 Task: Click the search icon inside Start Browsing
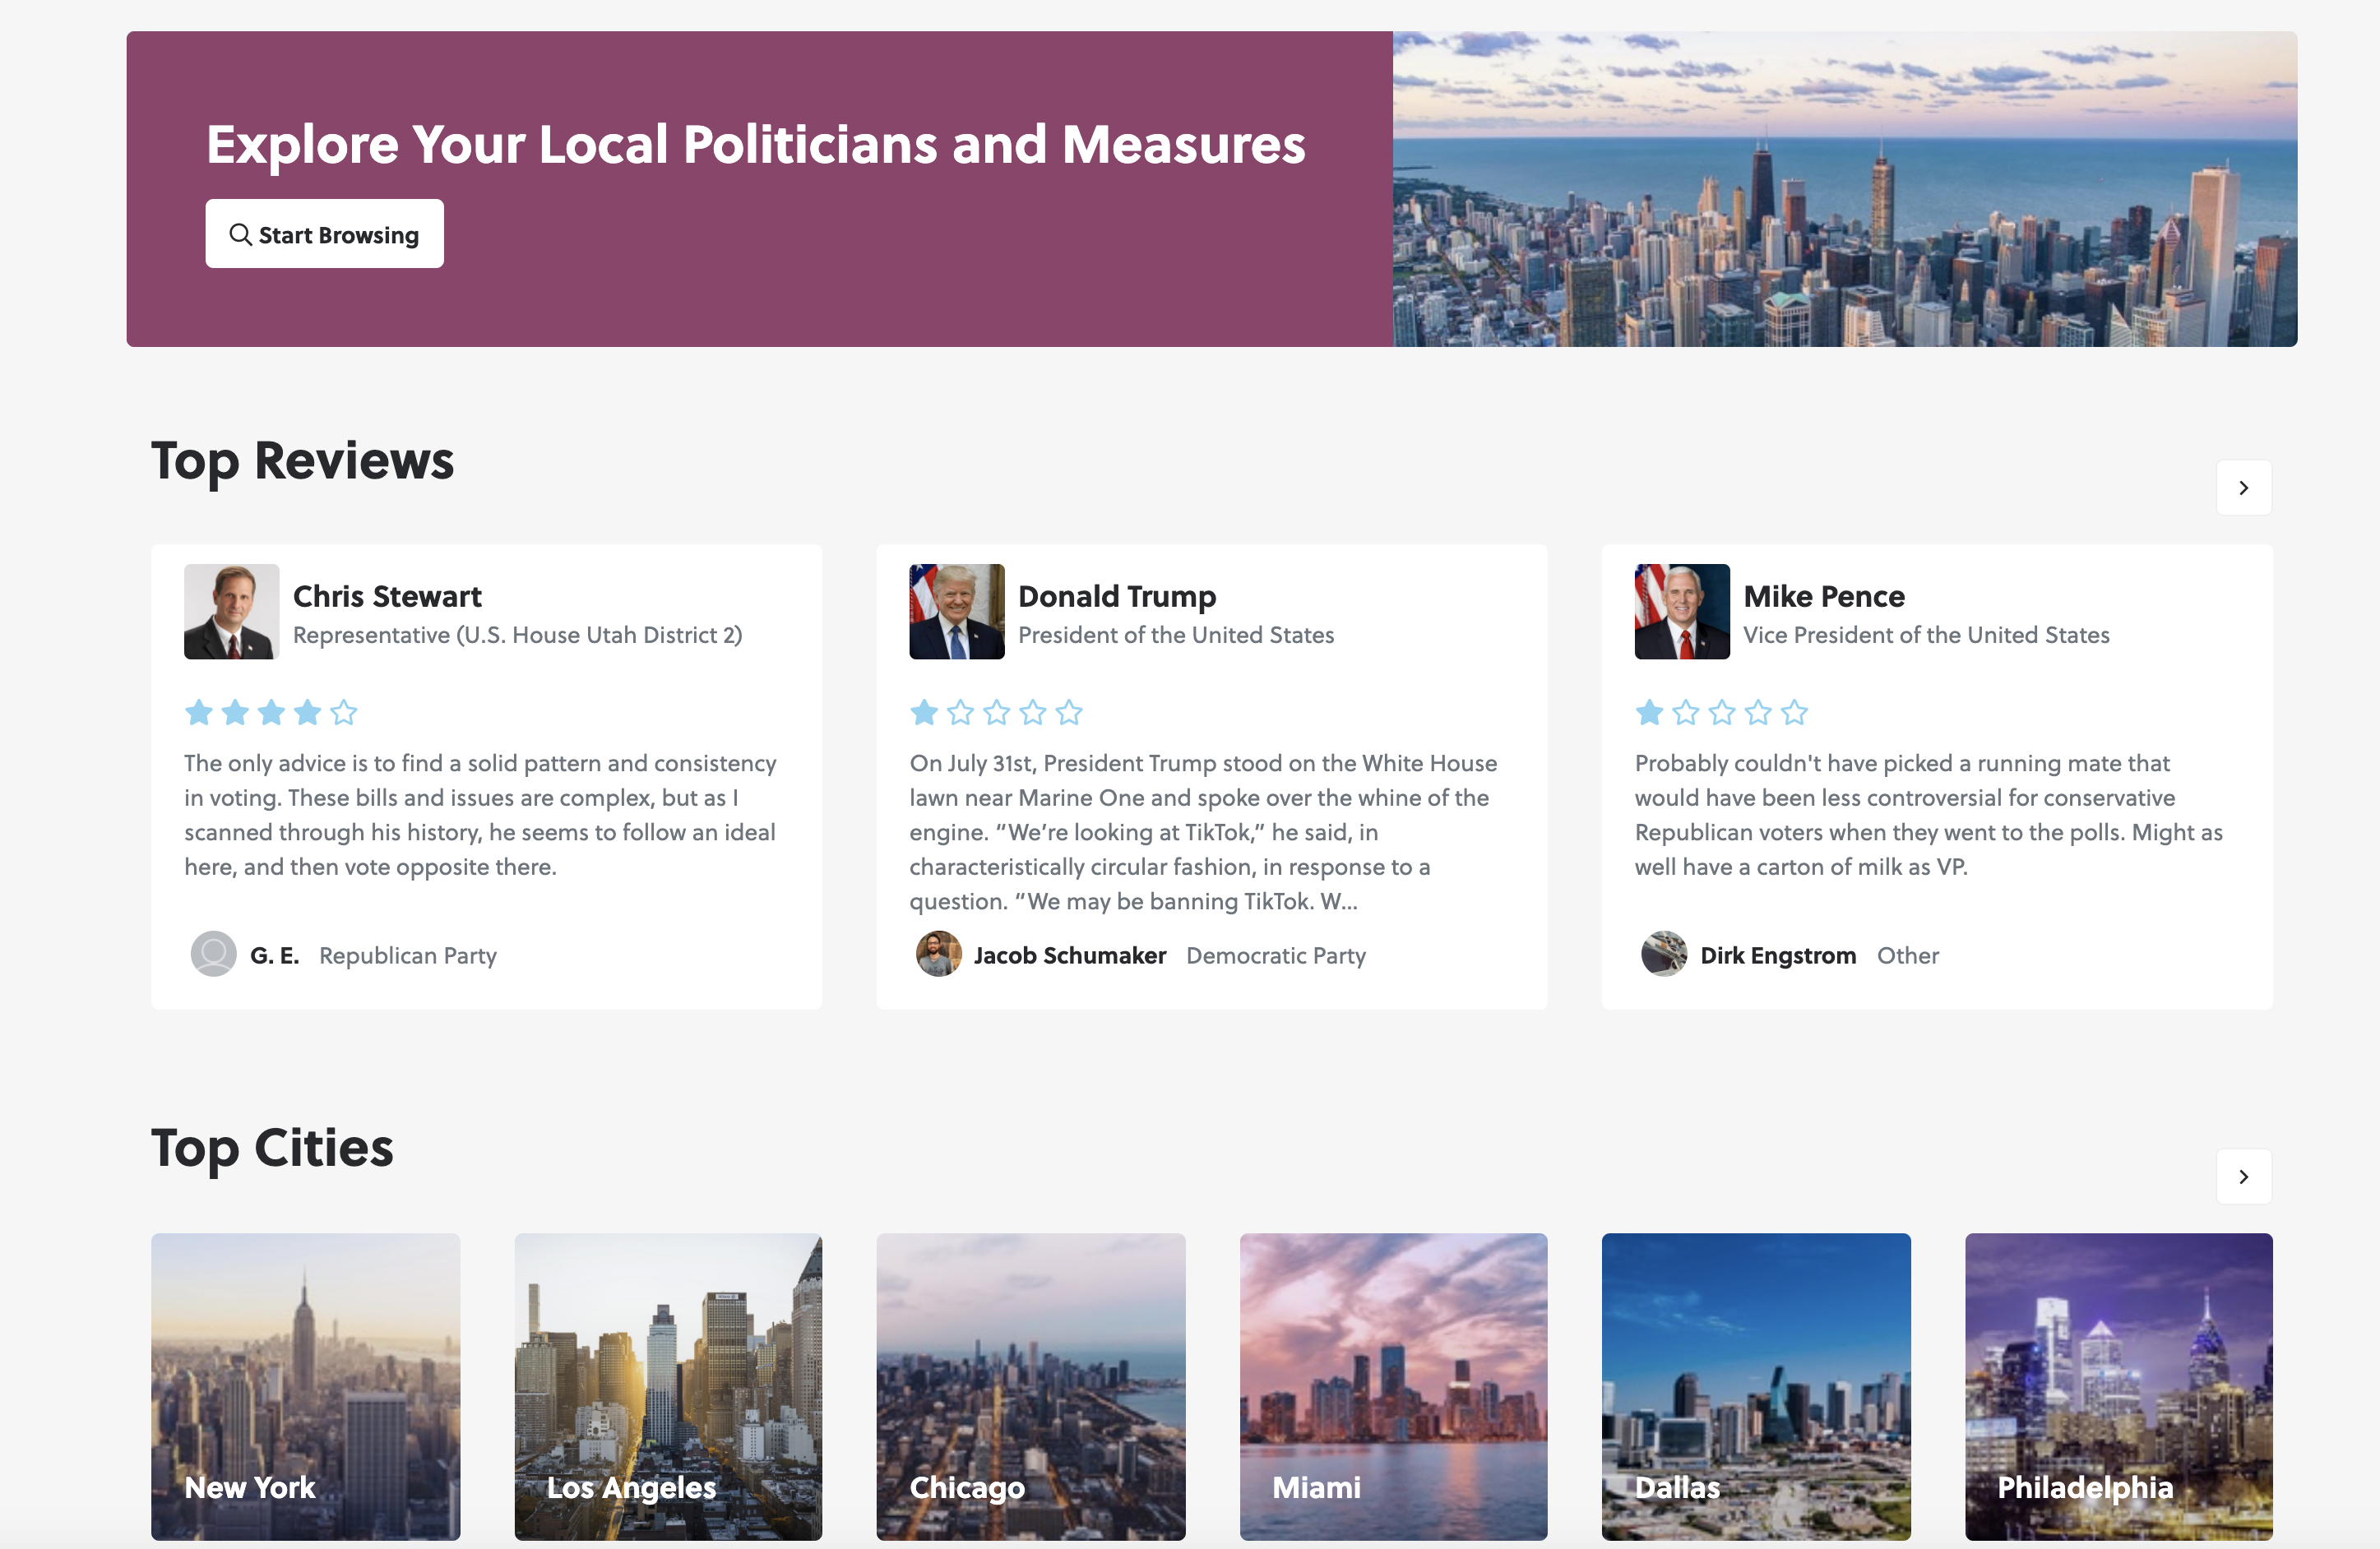point(240,234)
